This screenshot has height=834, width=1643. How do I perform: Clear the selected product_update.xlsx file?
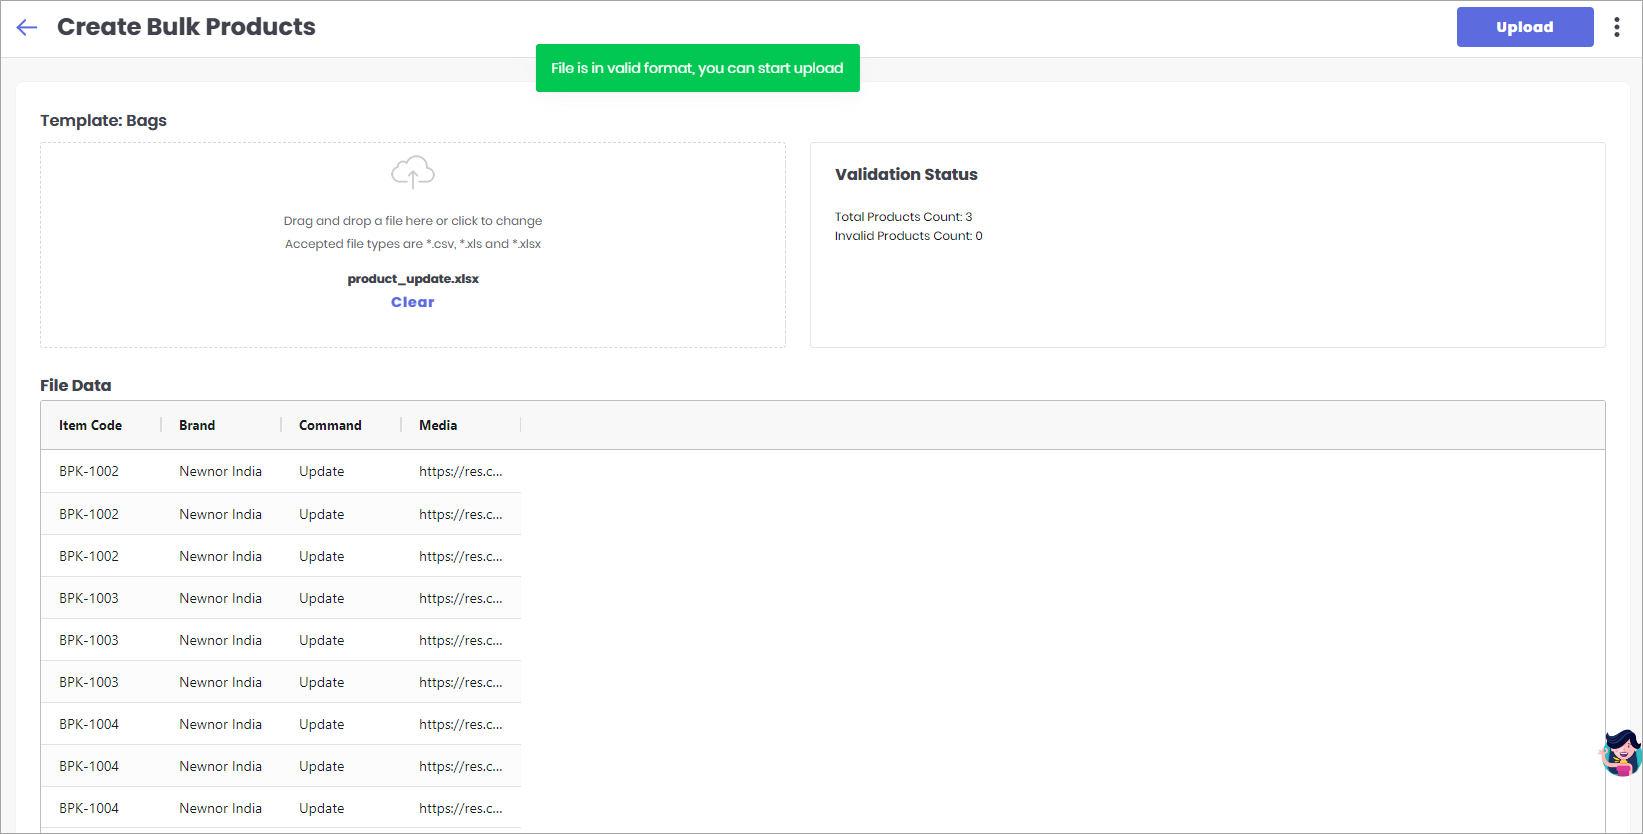click(x=413, y=302)
